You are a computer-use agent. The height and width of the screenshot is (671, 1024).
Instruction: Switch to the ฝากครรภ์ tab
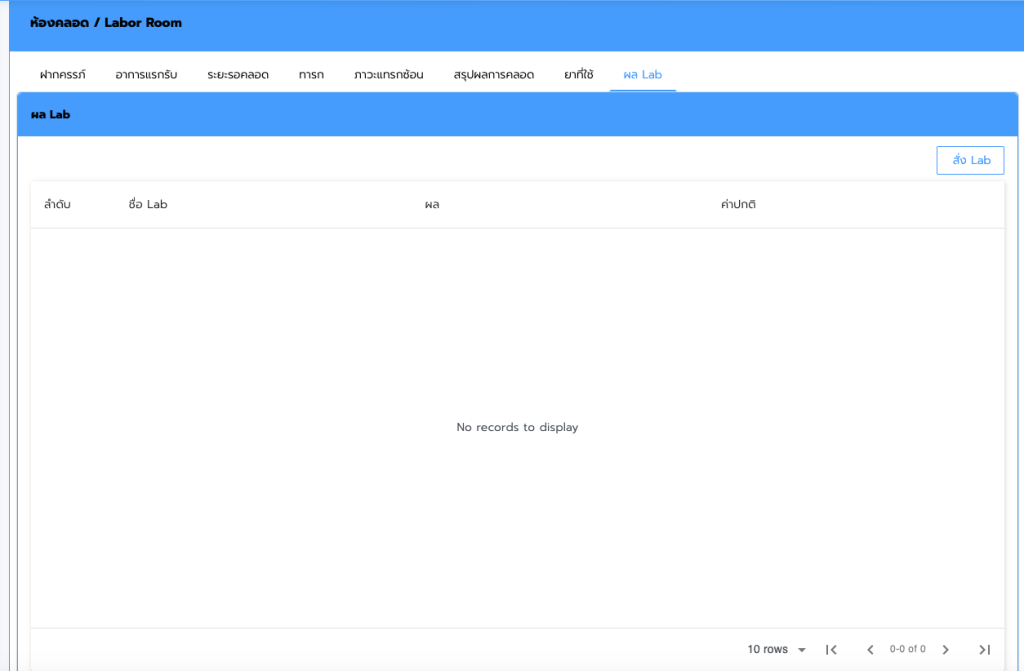coord(63,75)
